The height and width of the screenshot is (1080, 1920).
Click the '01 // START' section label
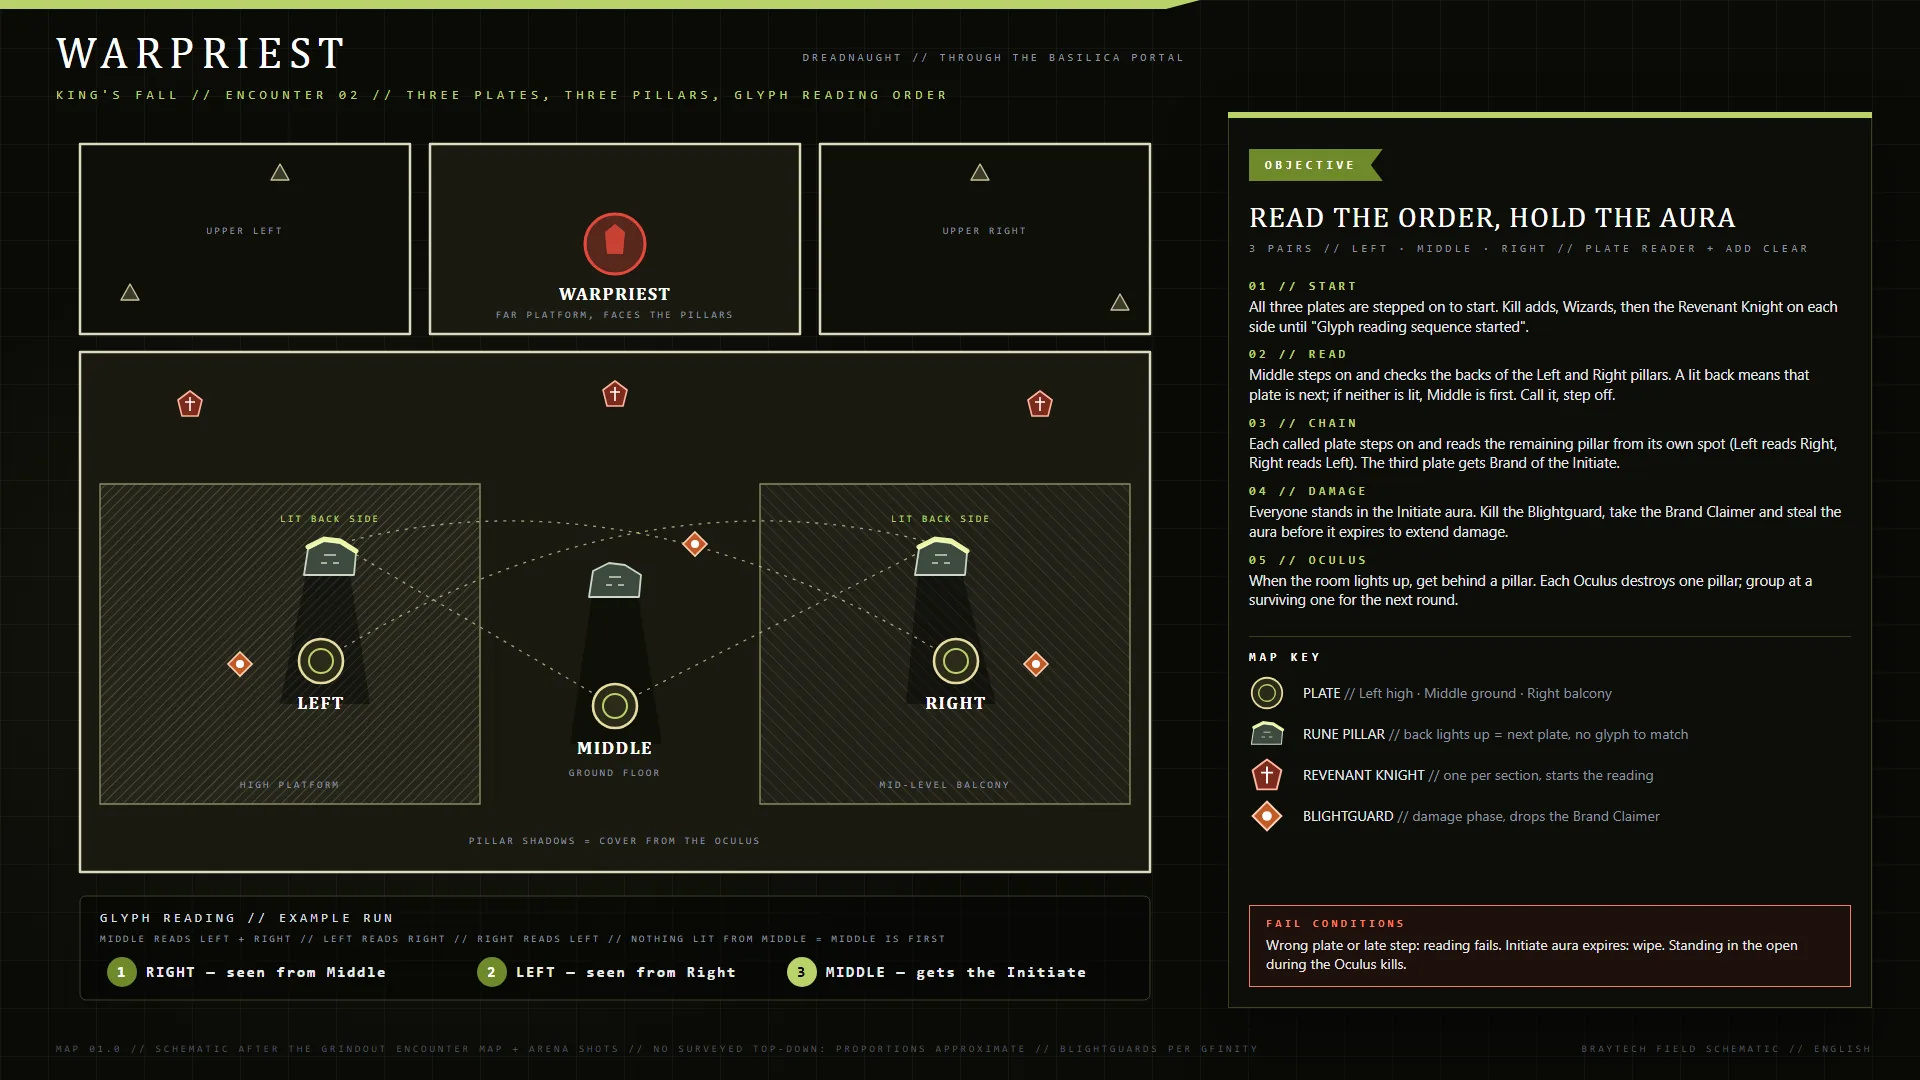(1302, 286)
